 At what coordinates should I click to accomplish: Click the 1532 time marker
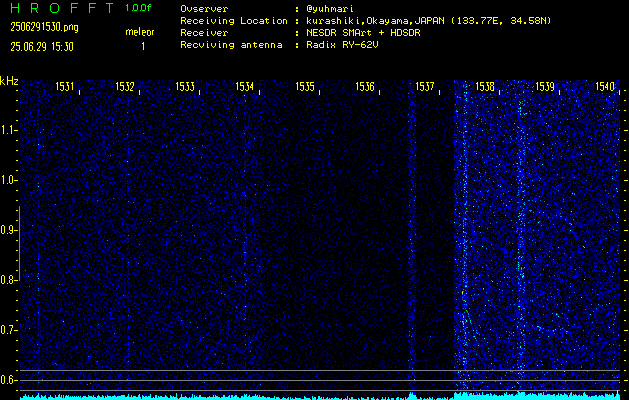125,86
